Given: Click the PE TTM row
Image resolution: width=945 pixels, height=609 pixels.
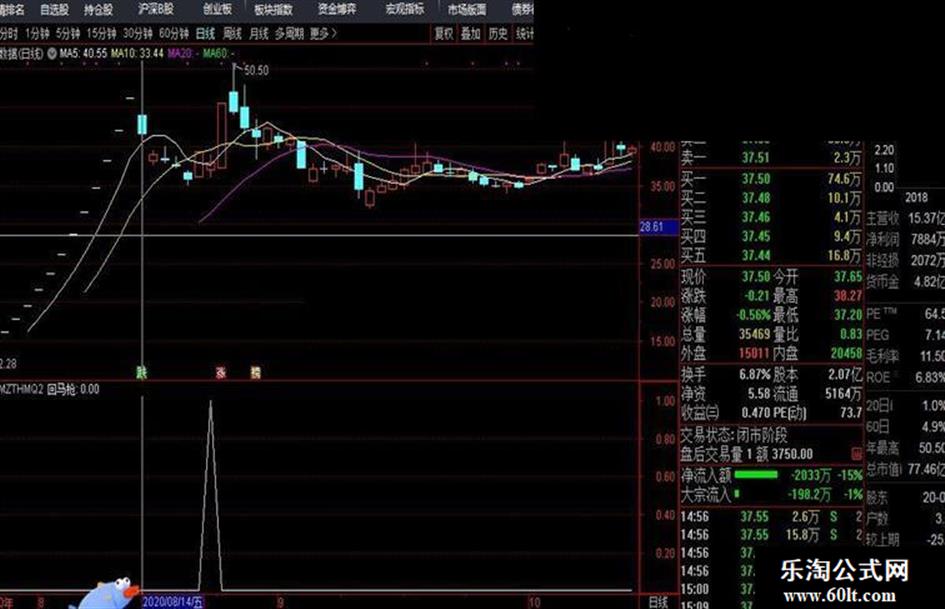Looking at the screenshot, I should tap(905, 314).
